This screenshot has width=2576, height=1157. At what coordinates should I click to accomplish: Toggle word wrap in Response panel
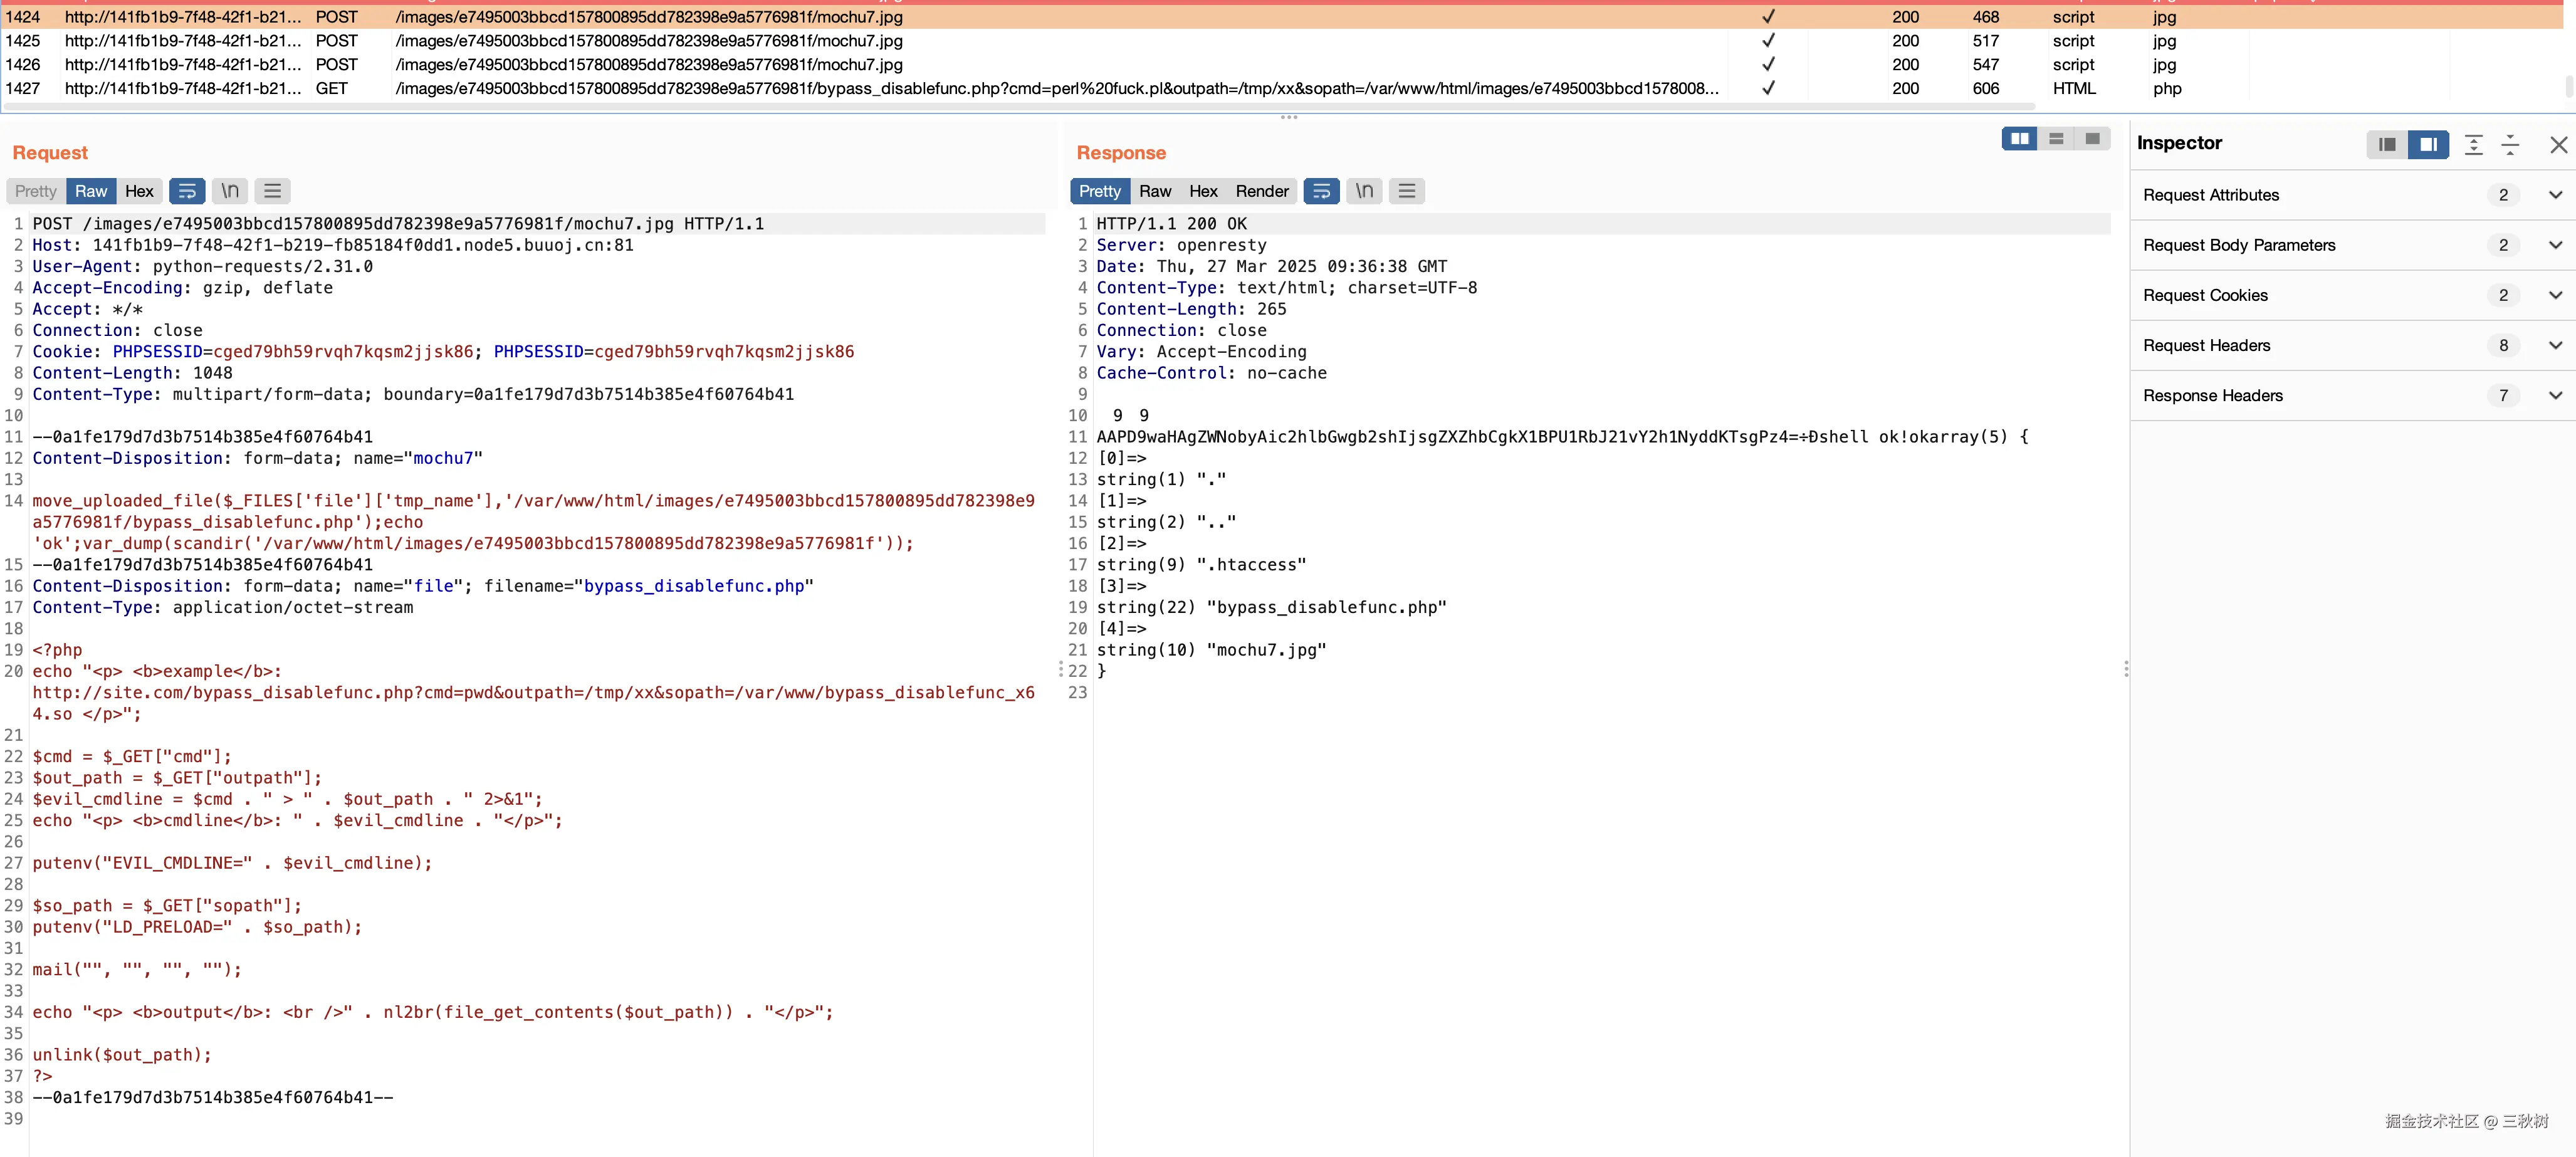click(x=1321, y=191)
